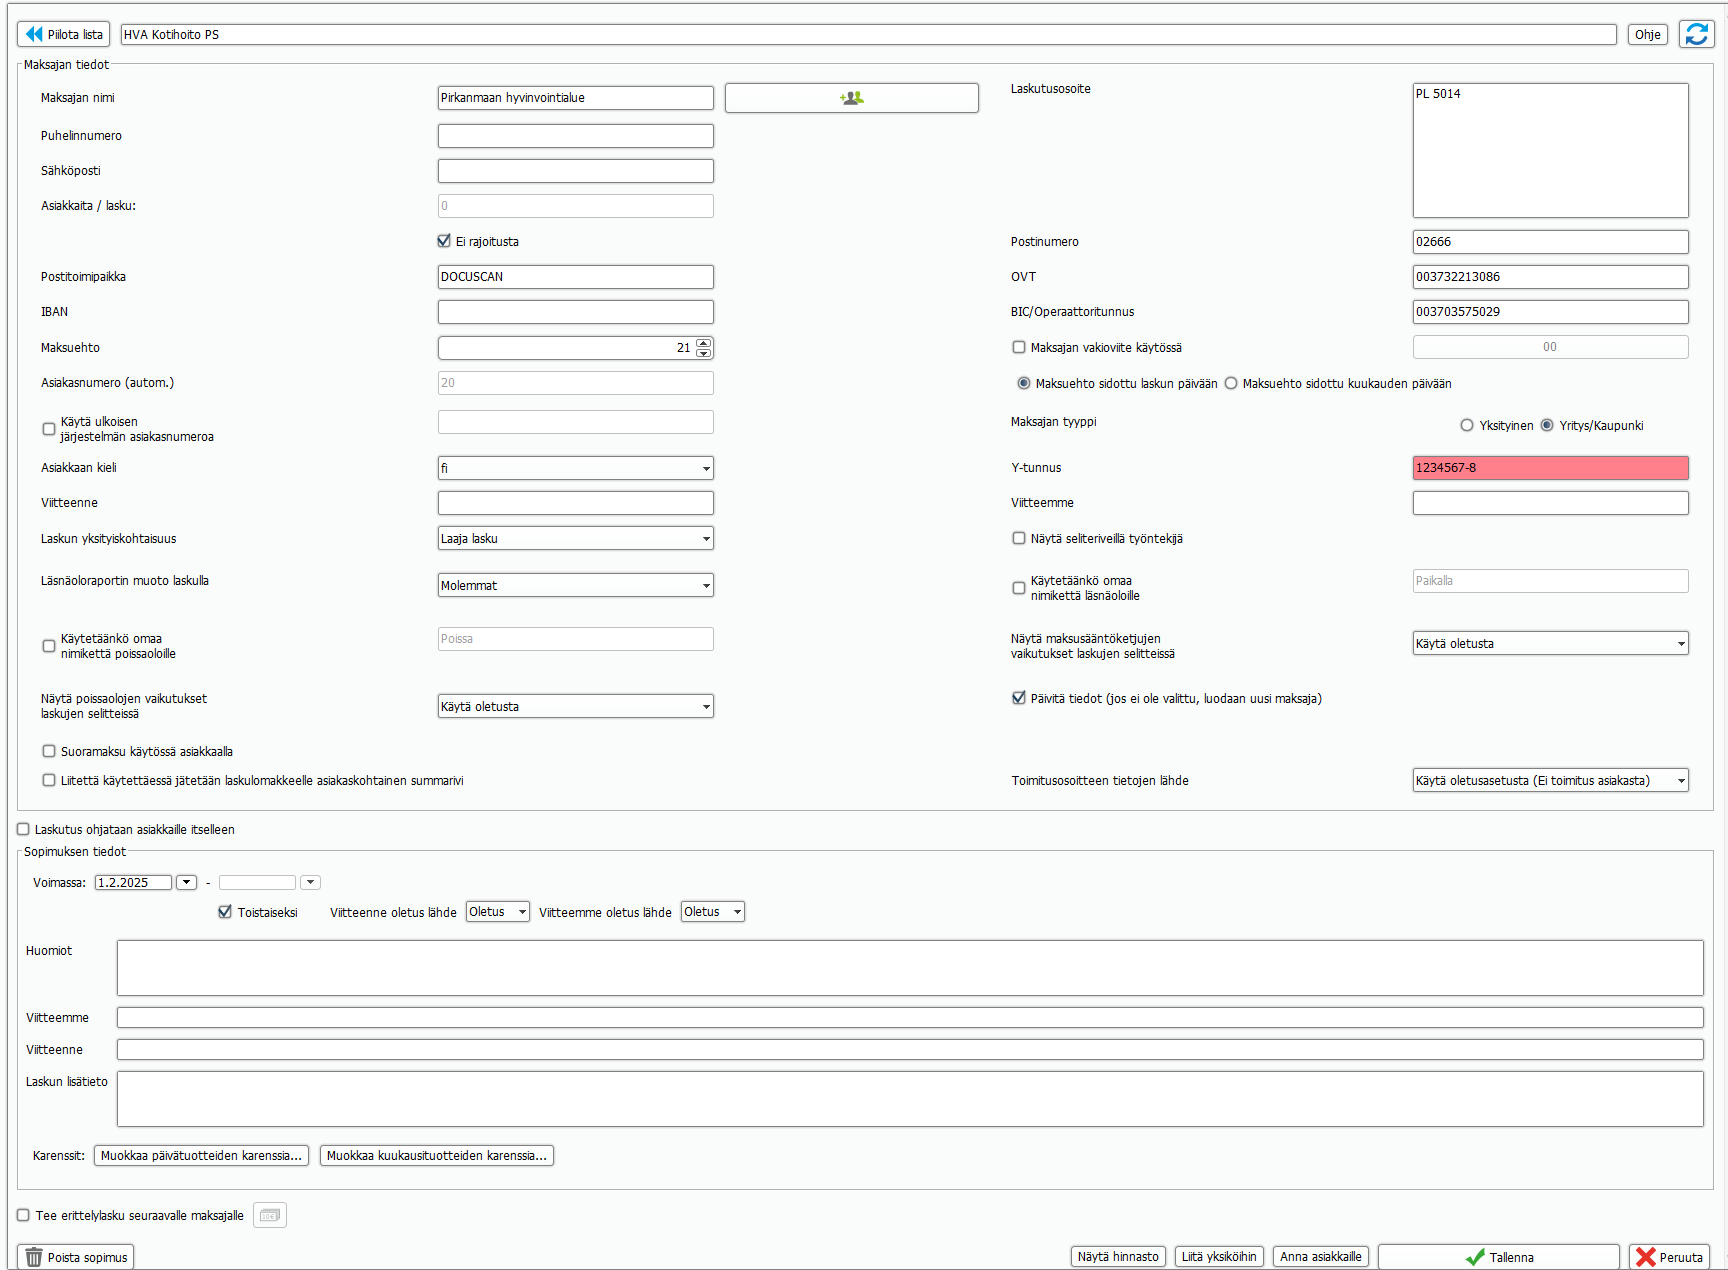Select Maksuehto sidottu laskun päivään radio
This screenshot has width=1728, height=1270.
click(1024, 383)
